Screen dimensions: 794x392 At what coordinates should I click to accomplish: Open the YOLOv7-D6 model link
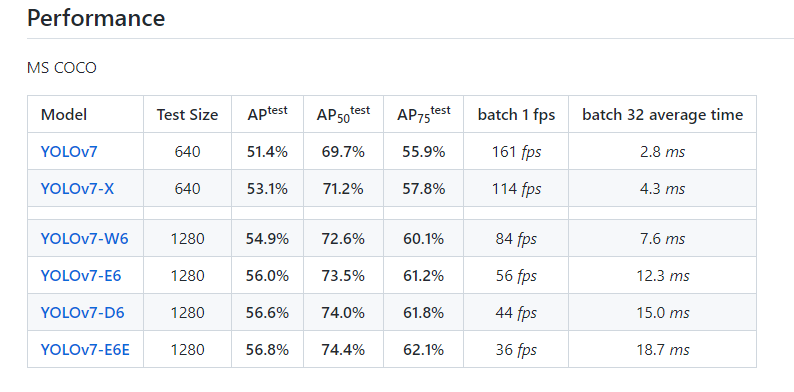(83, 312)
